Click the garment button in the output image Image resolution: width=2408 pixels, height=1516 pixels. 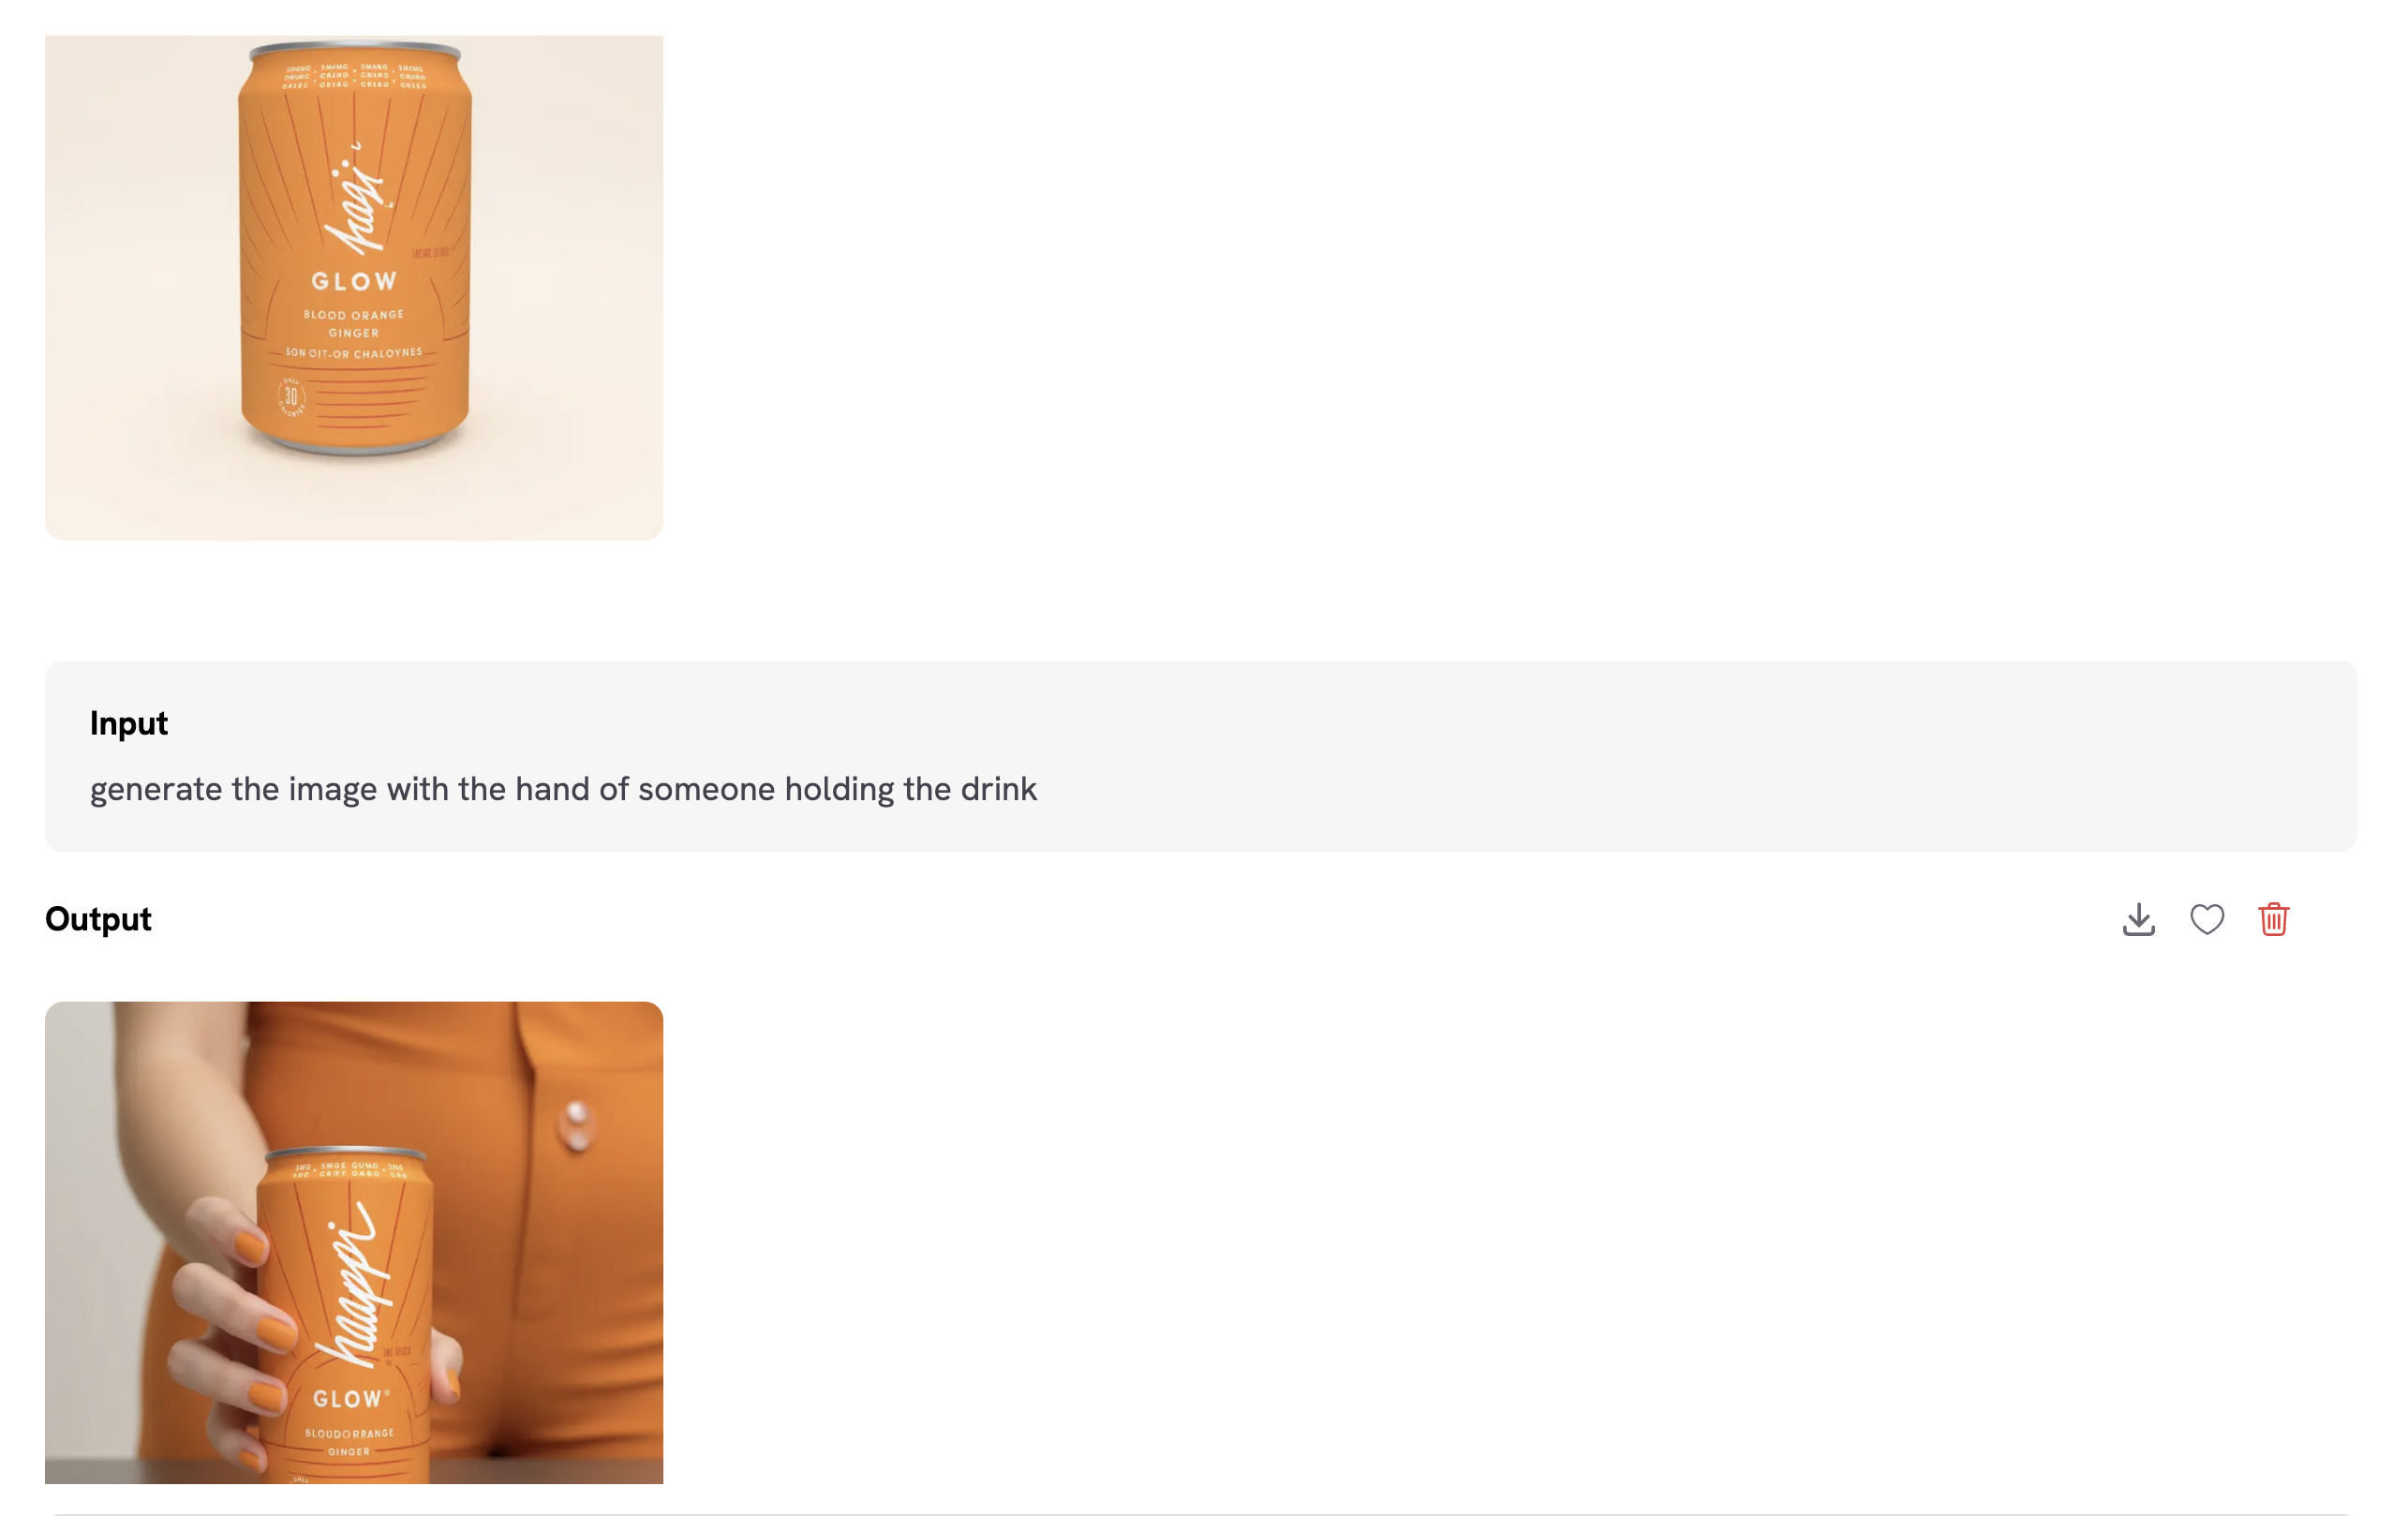tap(576, 1125)
